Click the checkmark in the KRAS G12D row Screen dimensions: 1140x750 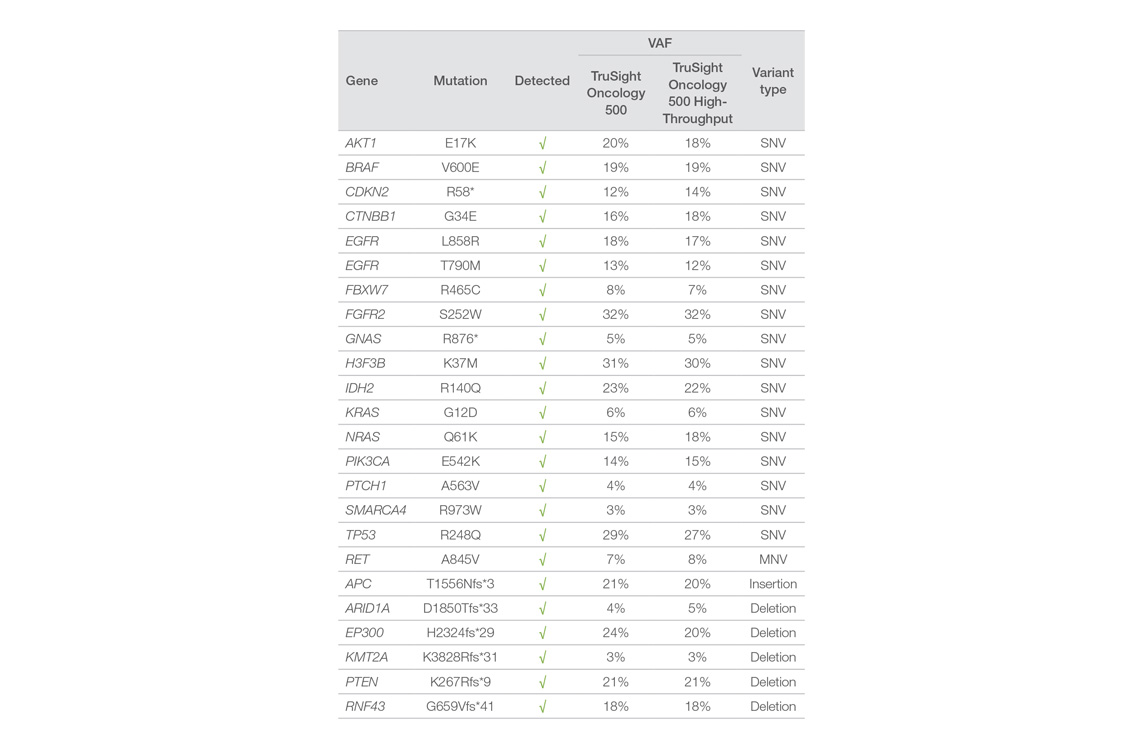click(542, 413)
